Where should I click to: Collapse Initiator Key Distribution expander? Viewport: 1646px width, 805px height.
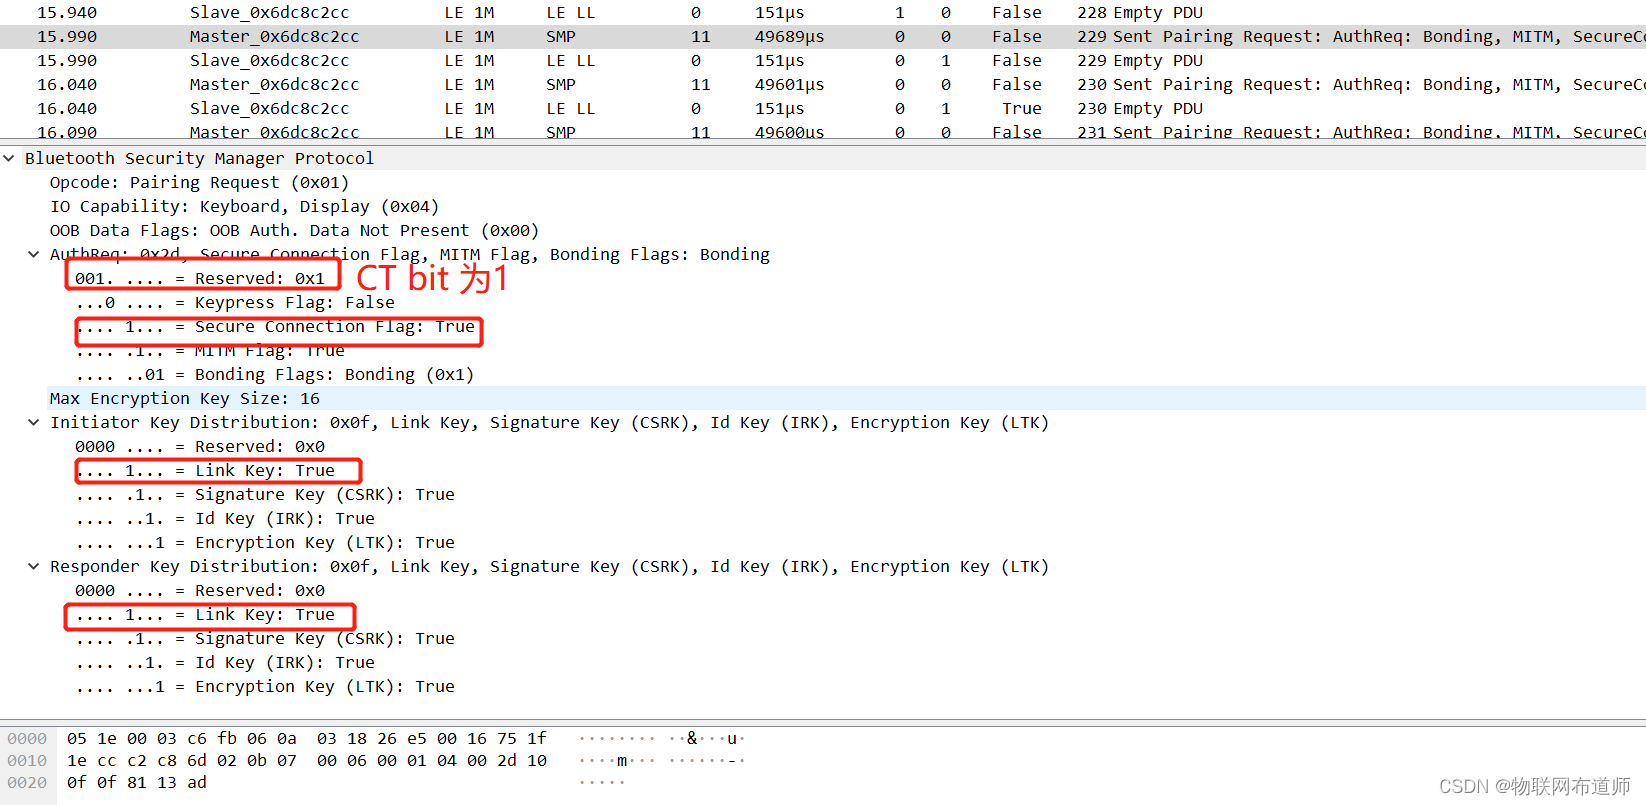click(34, 422)
